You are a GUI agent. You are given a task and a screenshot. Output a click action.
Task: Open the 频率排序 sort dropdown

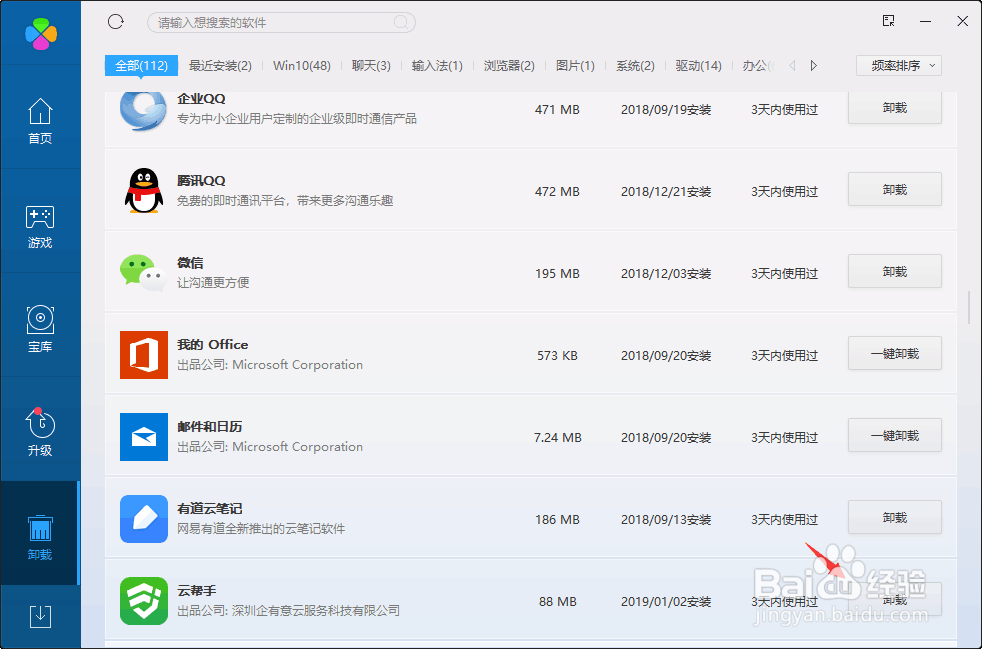tap(899, 65)
